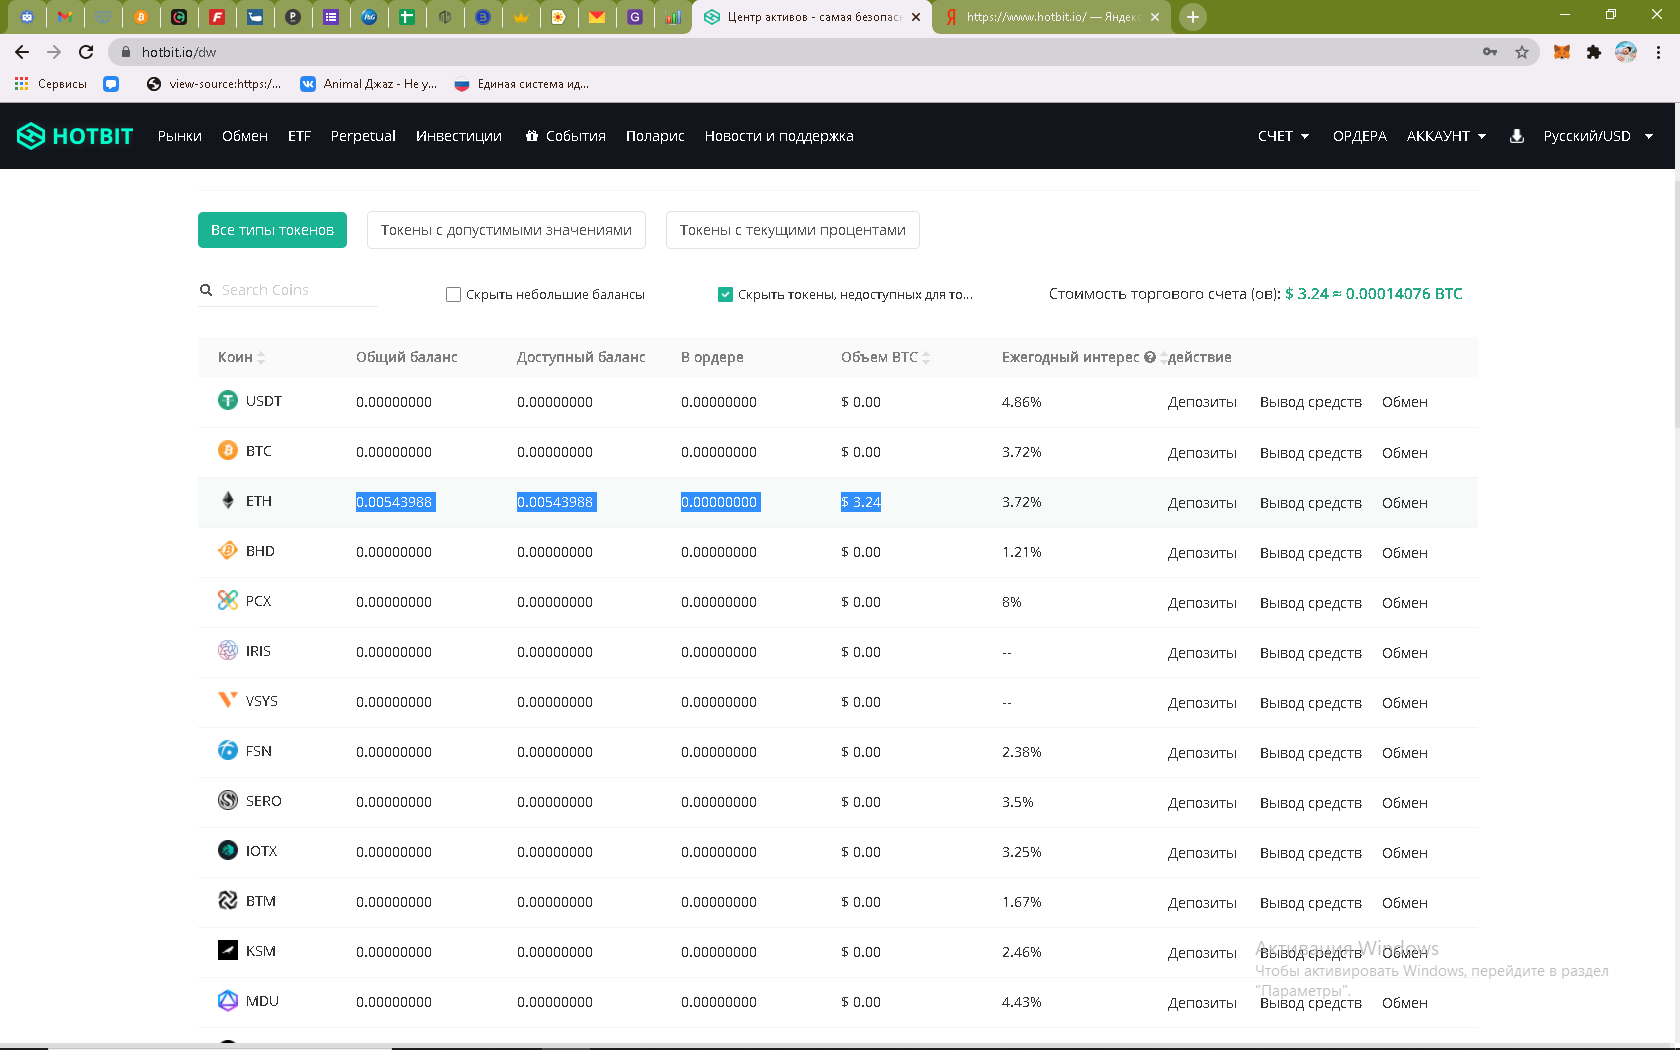
Task: Click the PCX coin icon
Action: pos(228,601)
